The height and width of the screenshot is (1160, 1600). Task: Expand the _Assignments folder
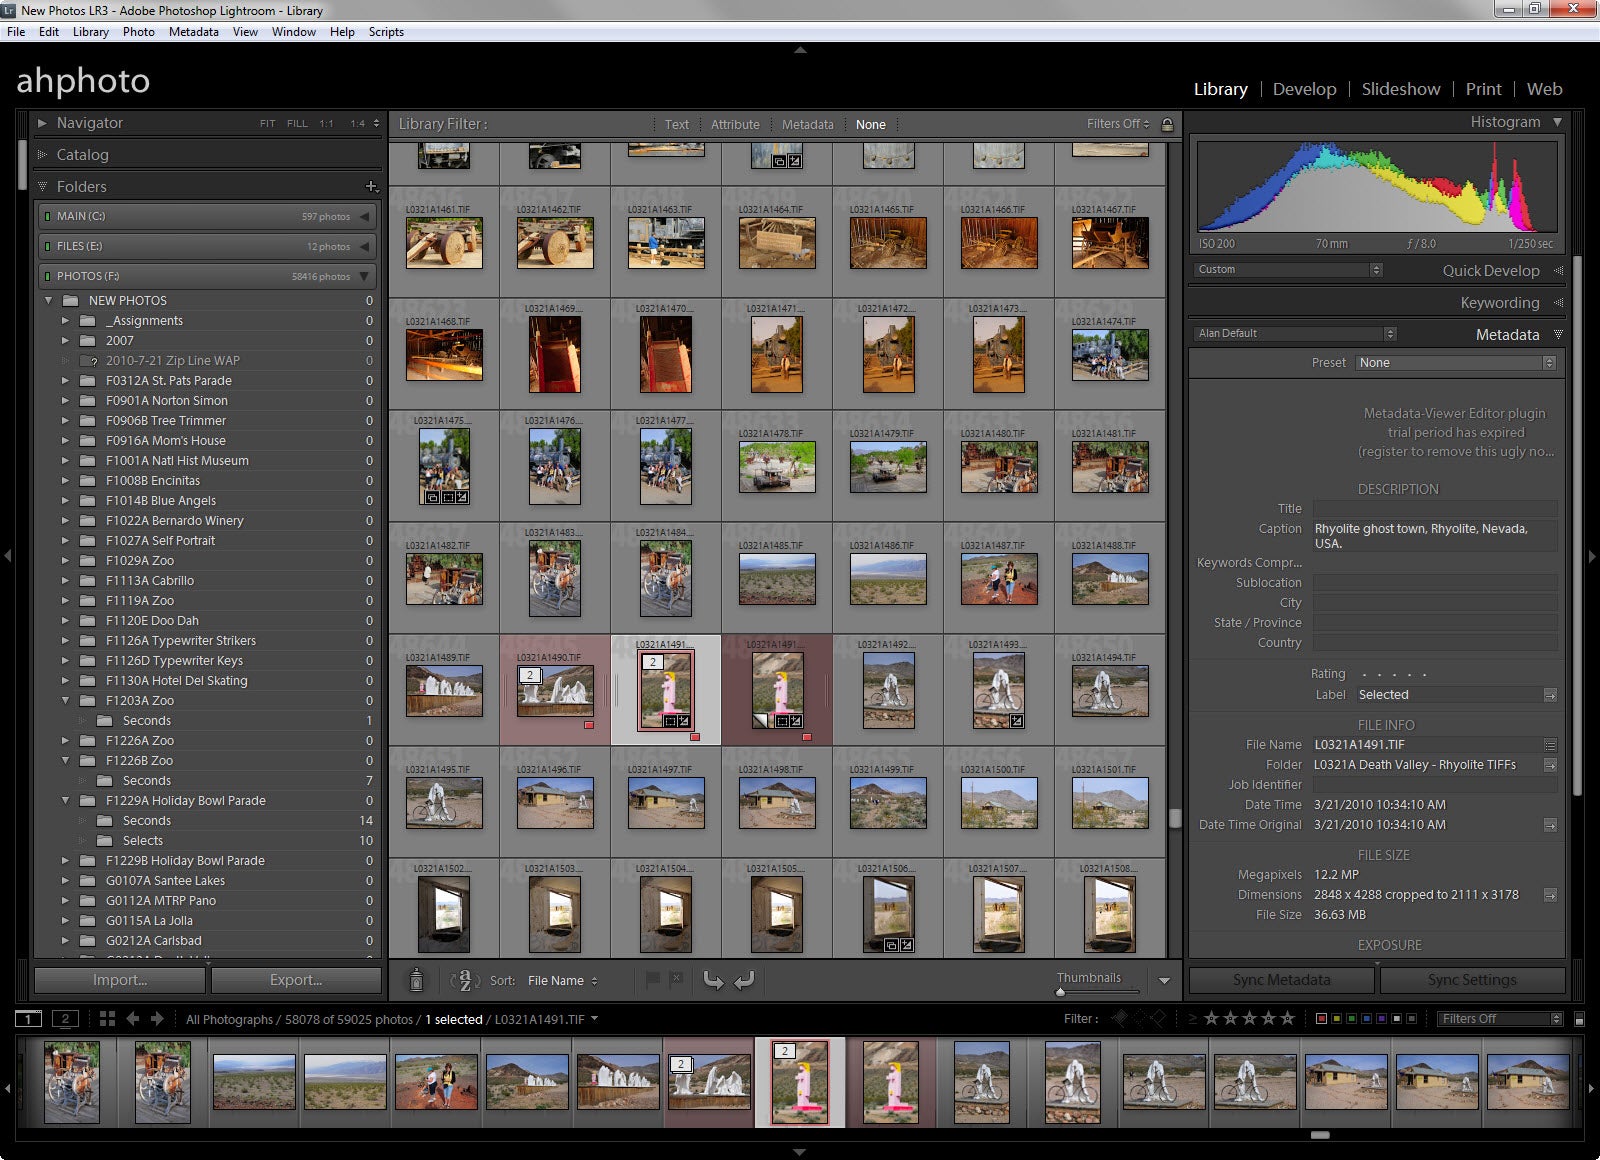(65, 321)
